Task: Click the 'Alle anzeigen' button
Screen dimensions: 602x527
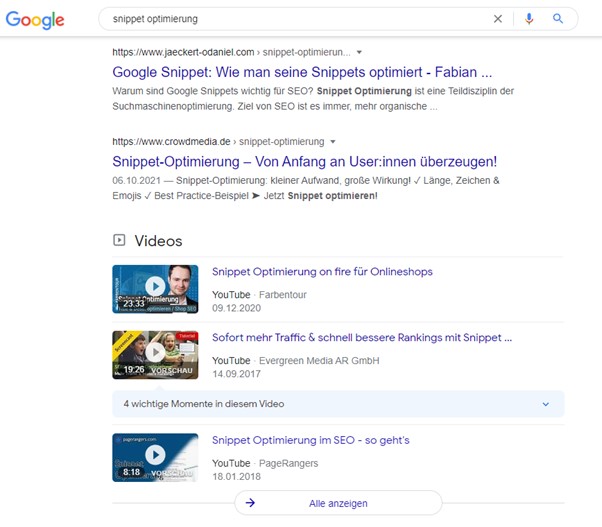Action: click(338, 503)
